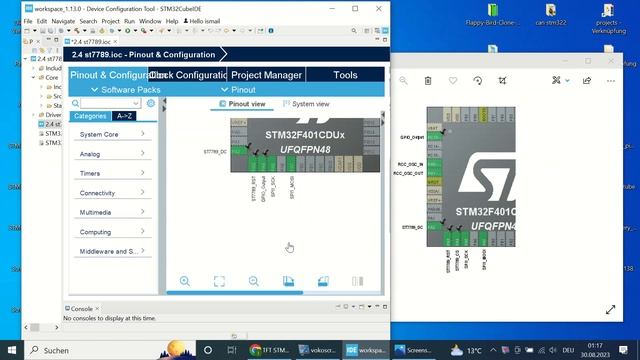Expand the Timers category

(x=112, y=173)
